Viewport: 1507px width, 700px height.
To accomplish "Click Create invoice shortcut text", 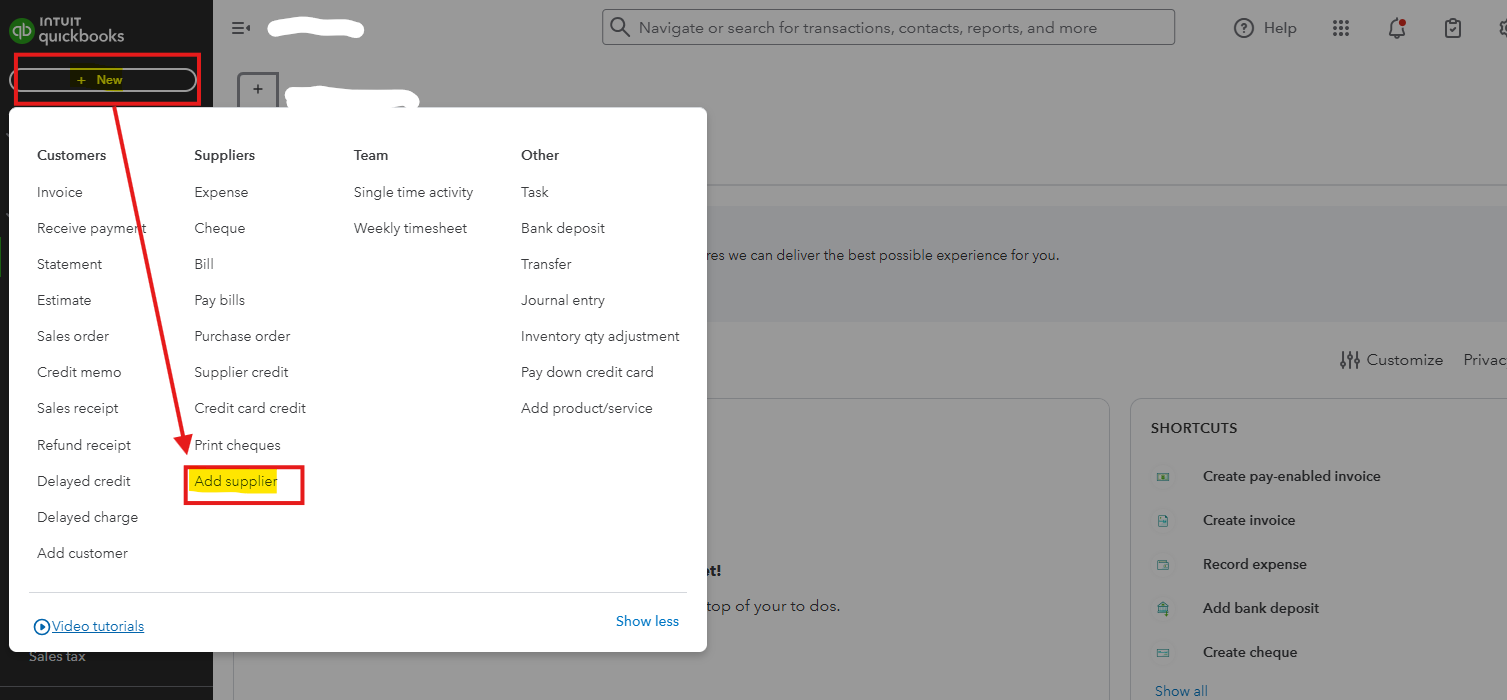I will pyautogui.click(x=1249, y=520).
